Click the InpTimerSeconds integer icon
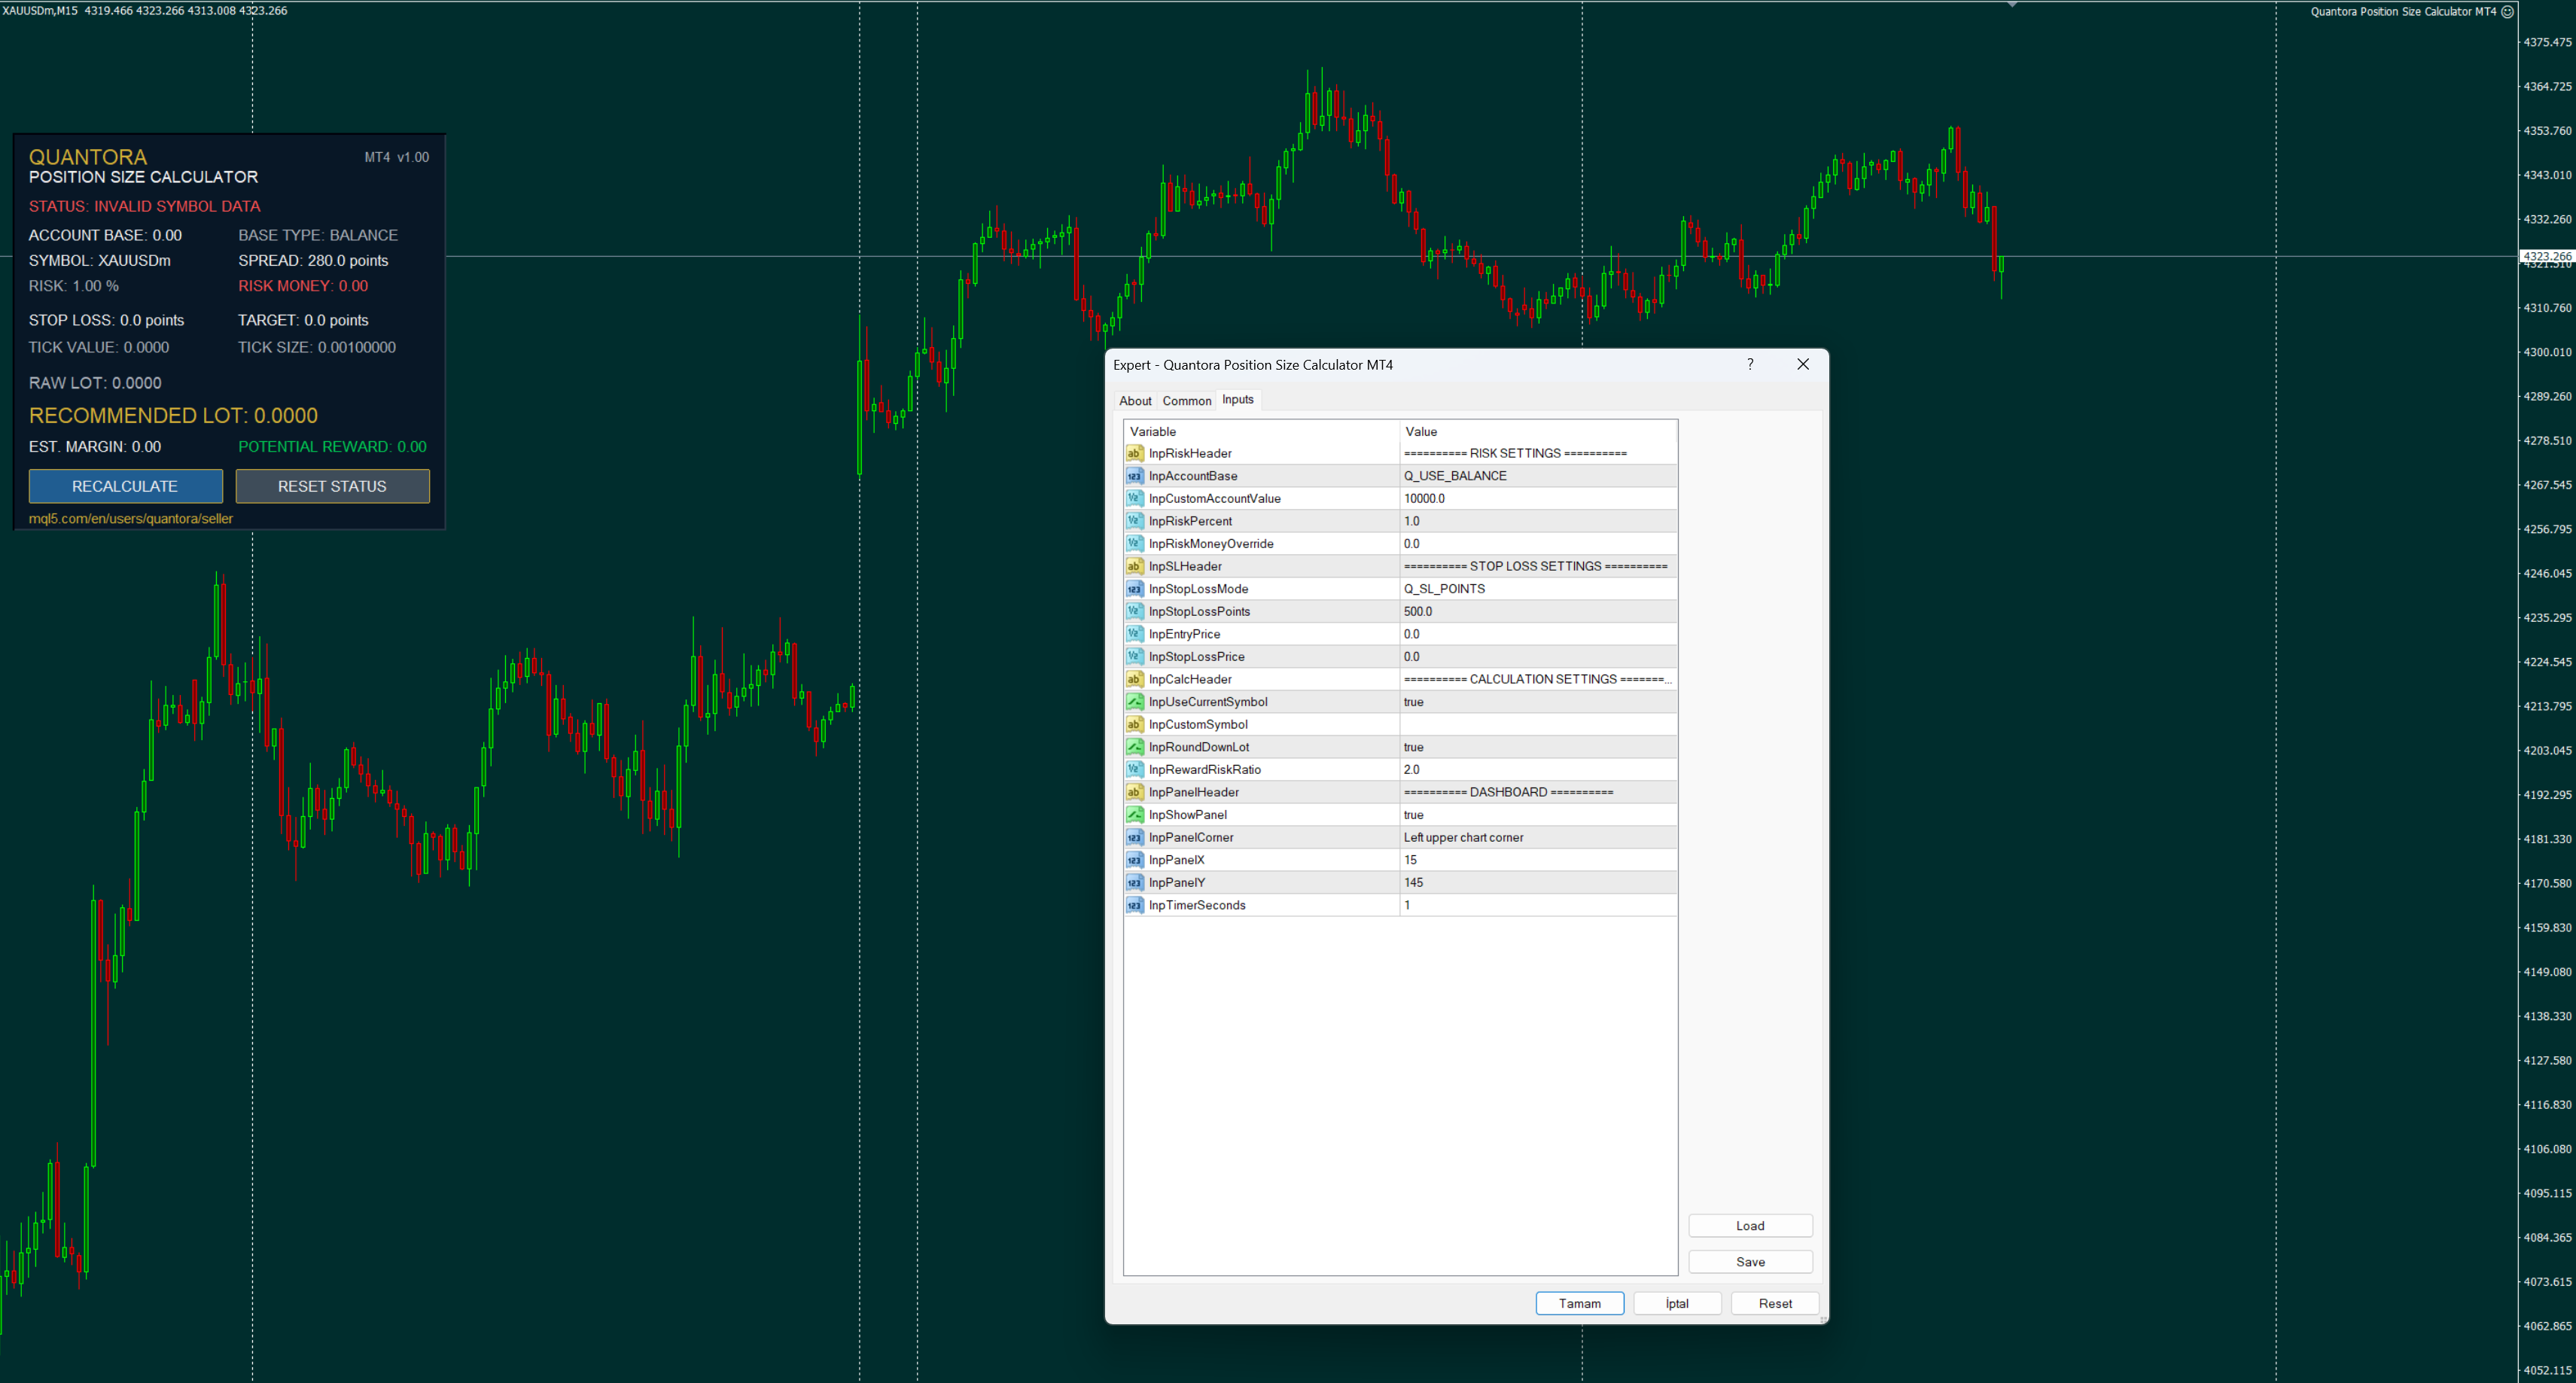This screenshot has width=2576, height=1383. click(1134, 905)
